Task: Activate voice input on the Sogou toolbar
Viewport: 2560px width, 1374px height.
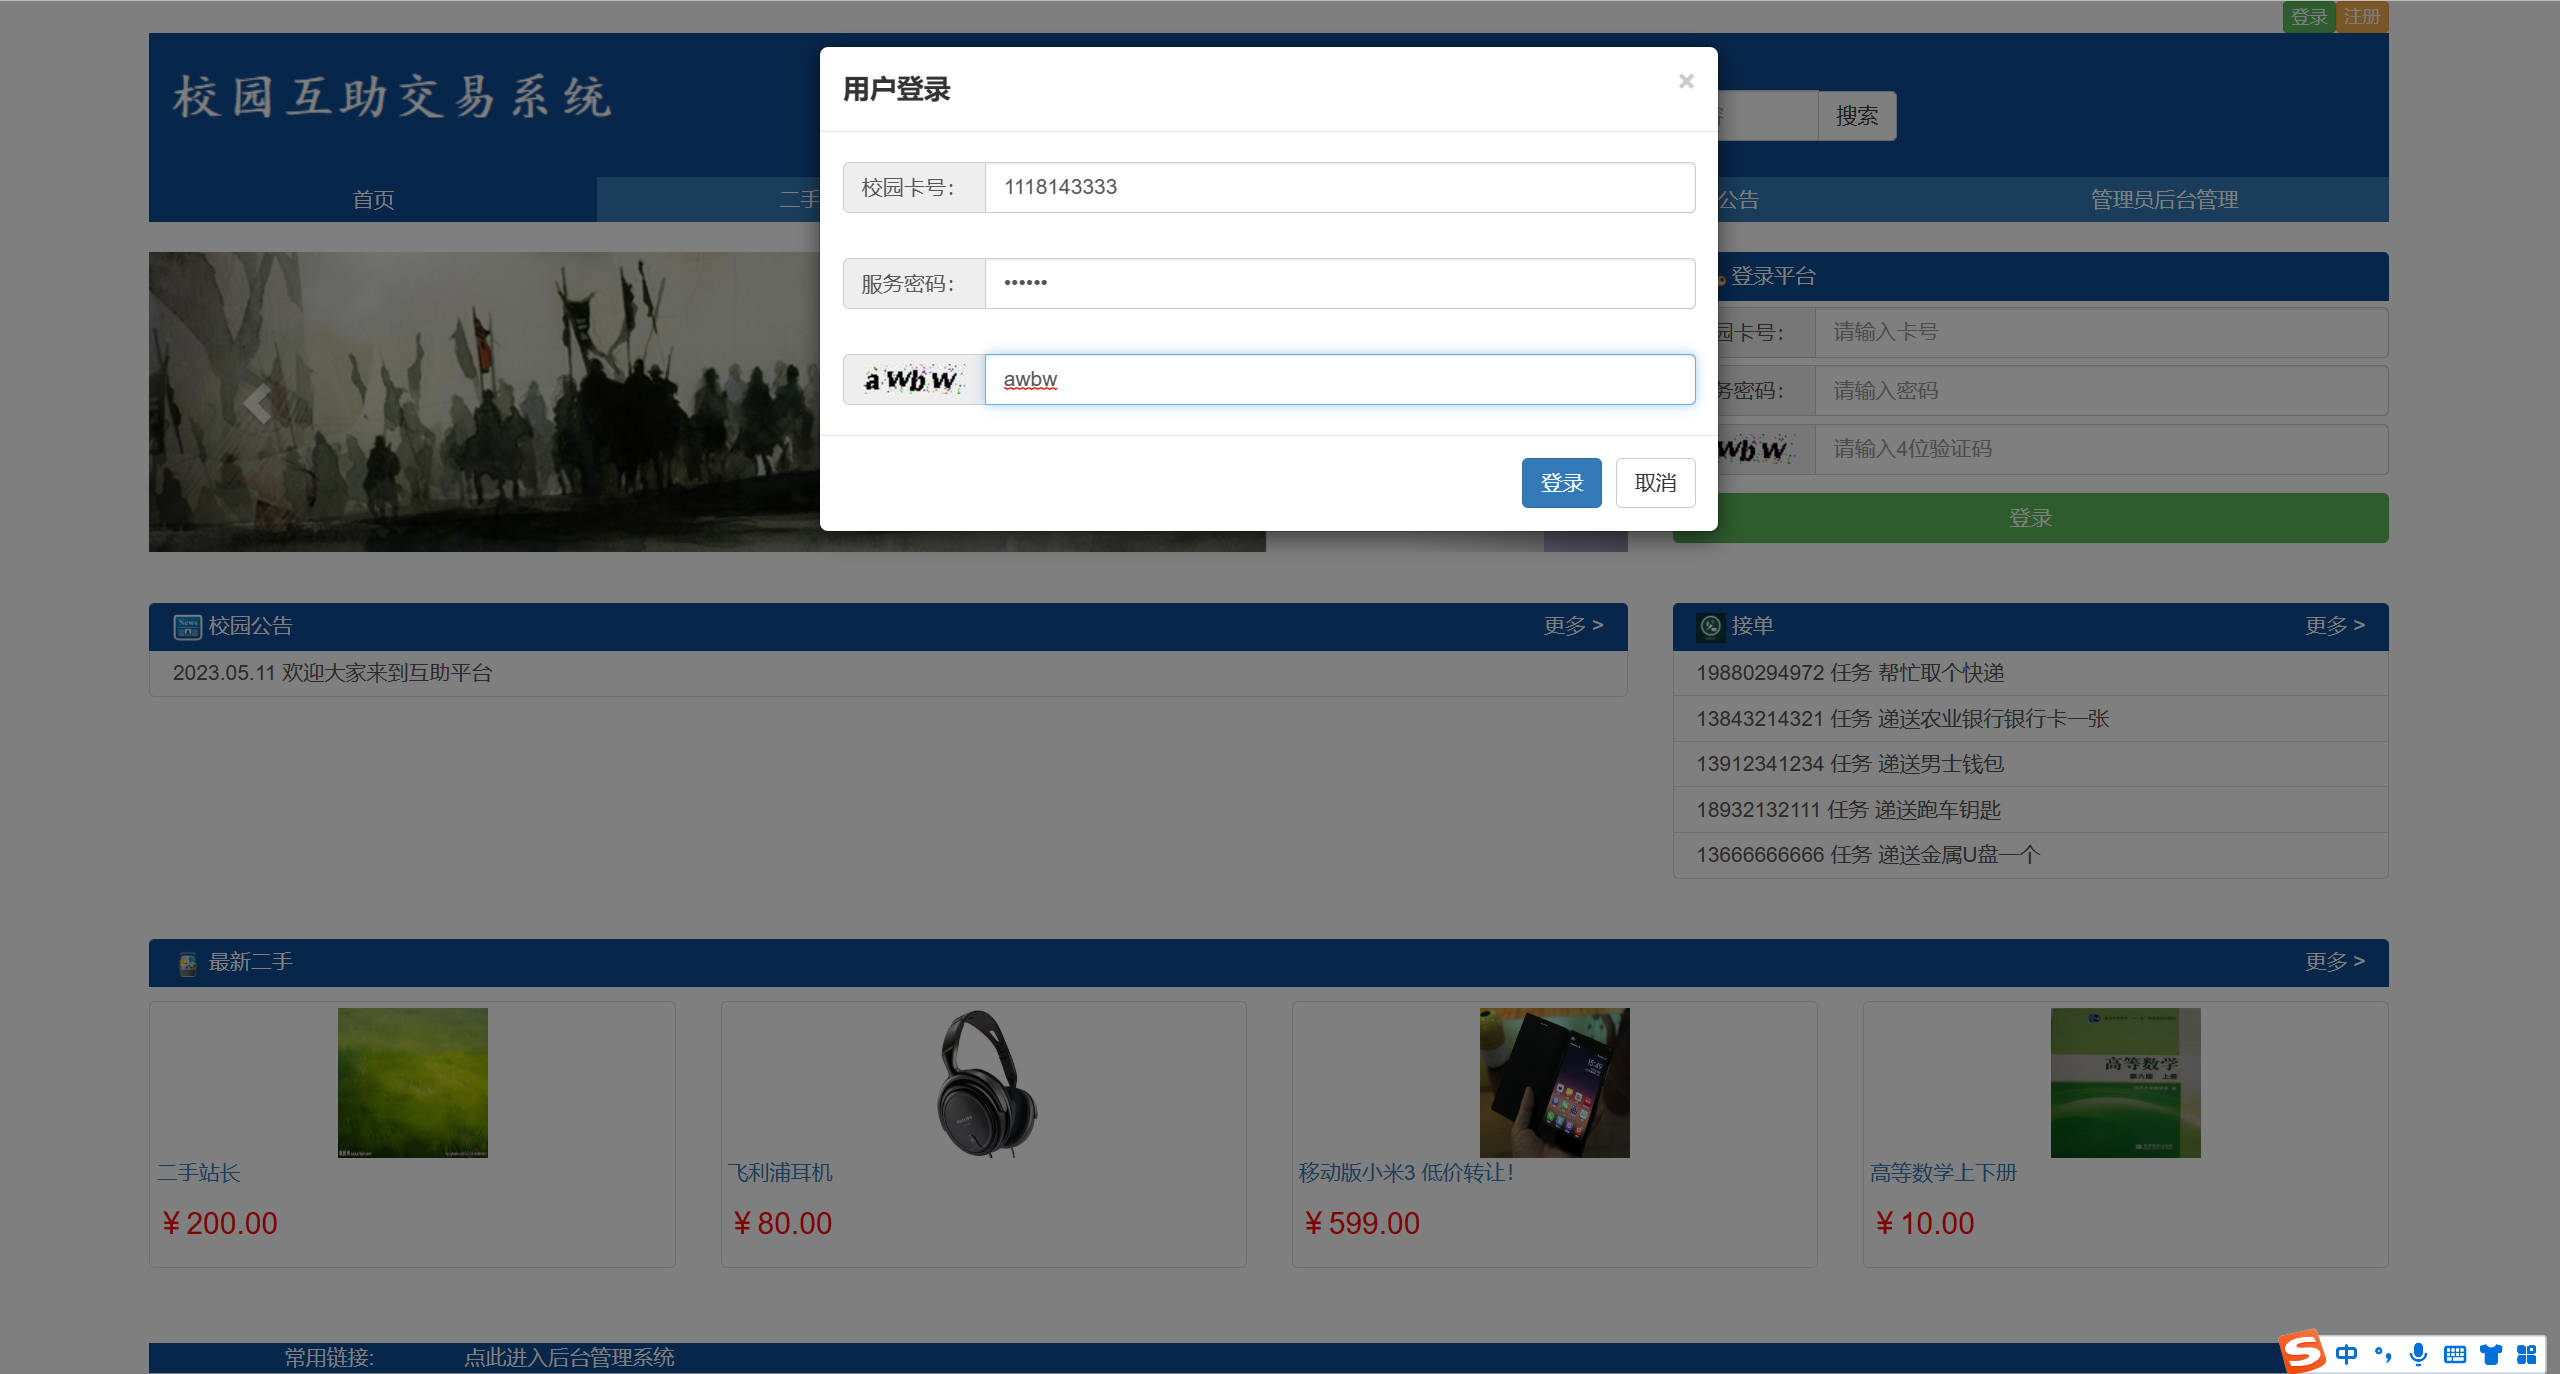Action: 2418,1355
